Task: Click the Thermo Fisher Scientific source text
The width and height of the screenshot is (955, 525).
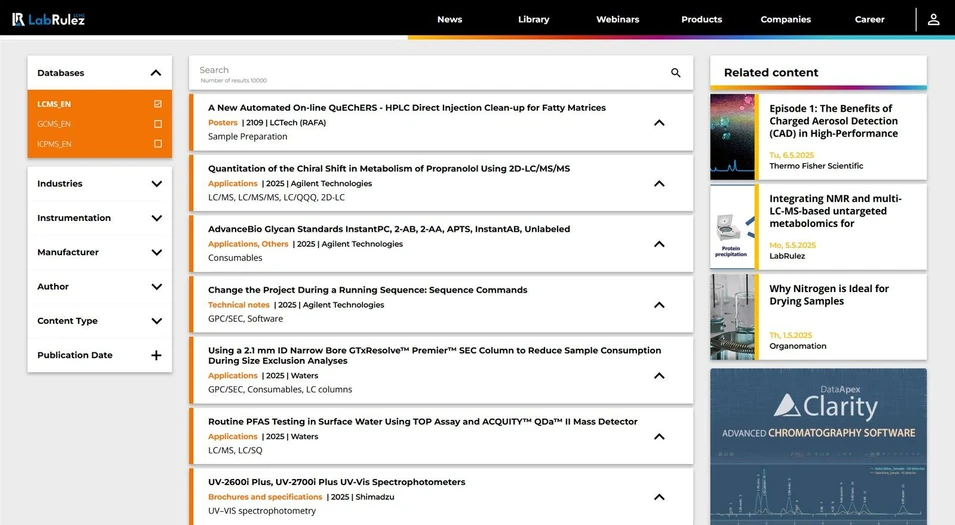Action: (x=816, y=166)
